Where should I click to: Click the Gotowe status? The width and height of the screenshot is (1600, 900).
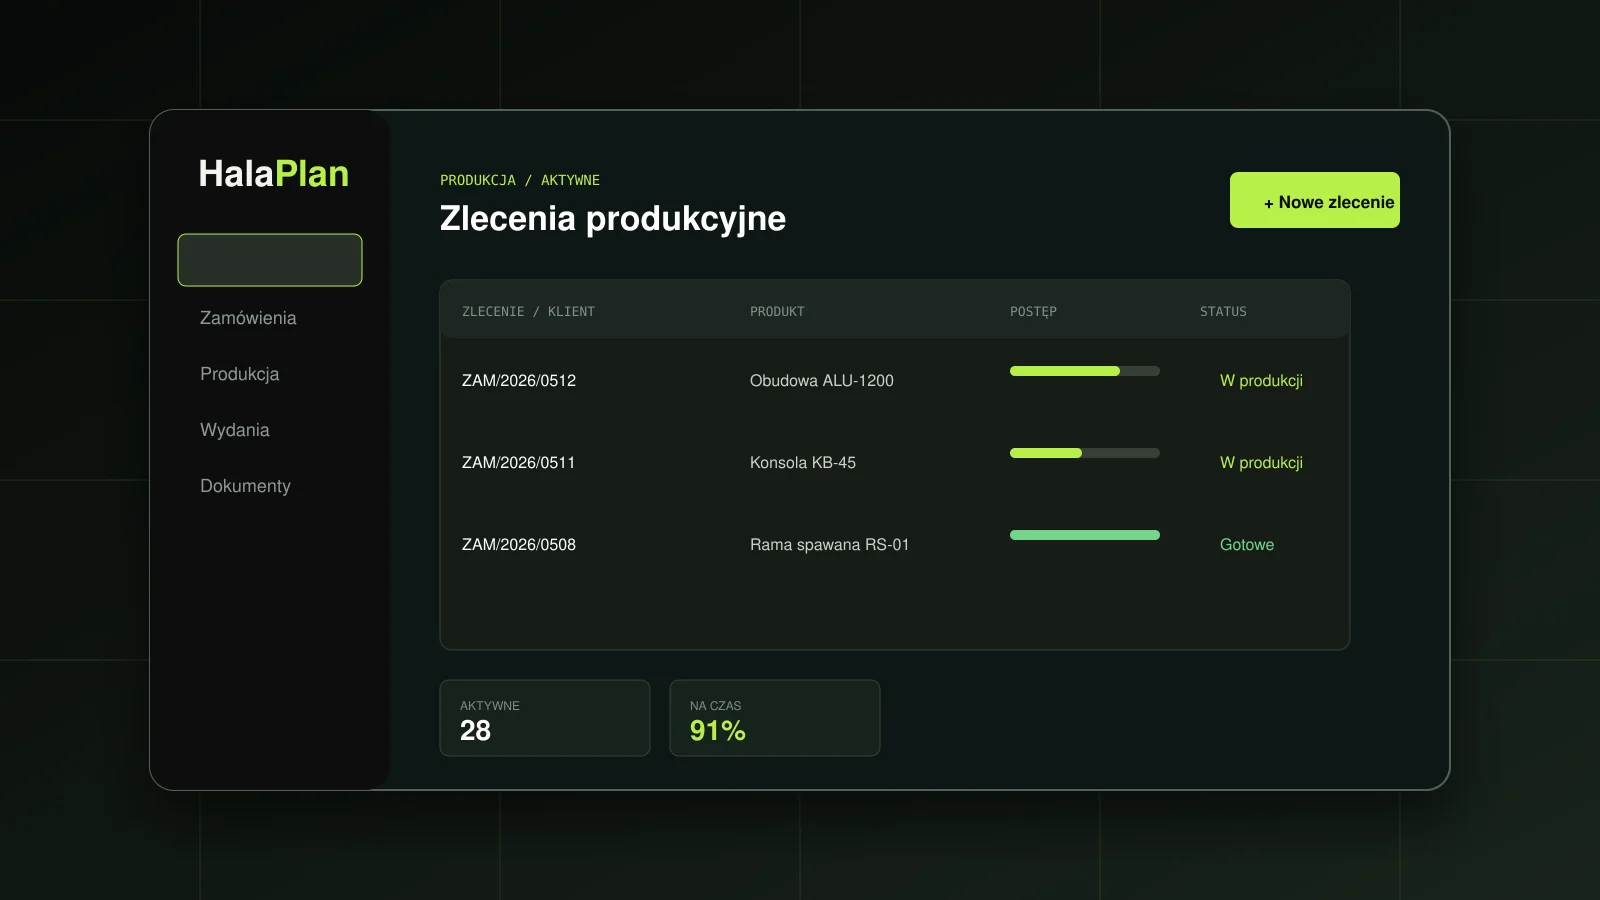click(x=1247, y=544)
